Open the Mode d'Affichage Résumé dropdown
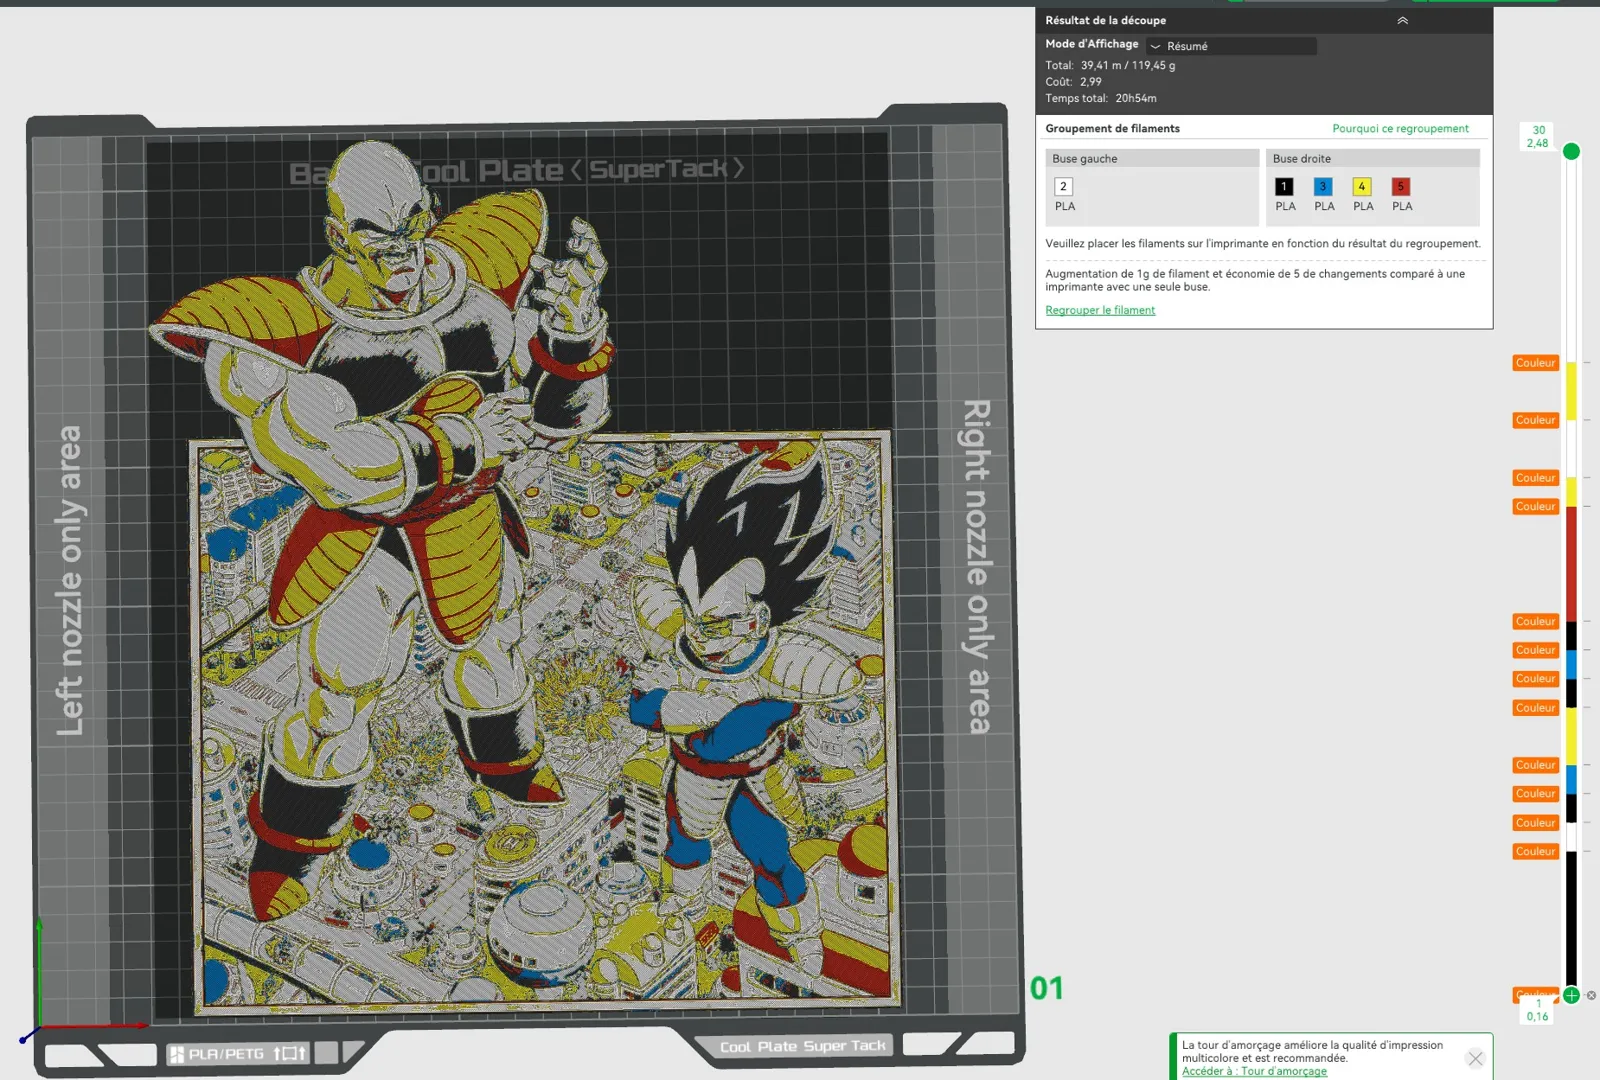The width and height of the screenshot is (1600, 1080). click(x=1231, y=46)
